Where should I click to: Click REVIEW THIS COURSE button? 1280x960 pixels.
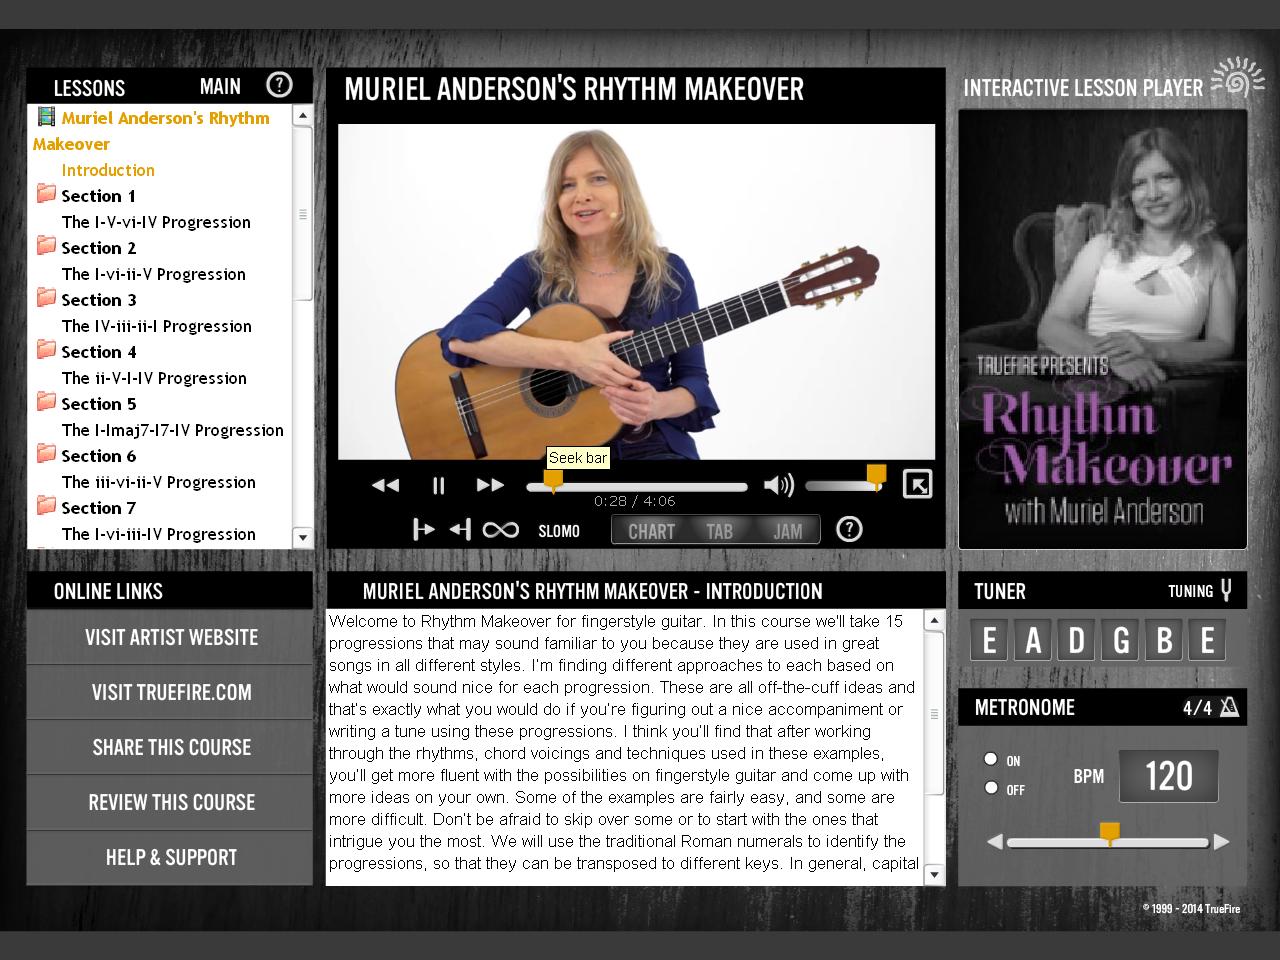tap(170, 802)
